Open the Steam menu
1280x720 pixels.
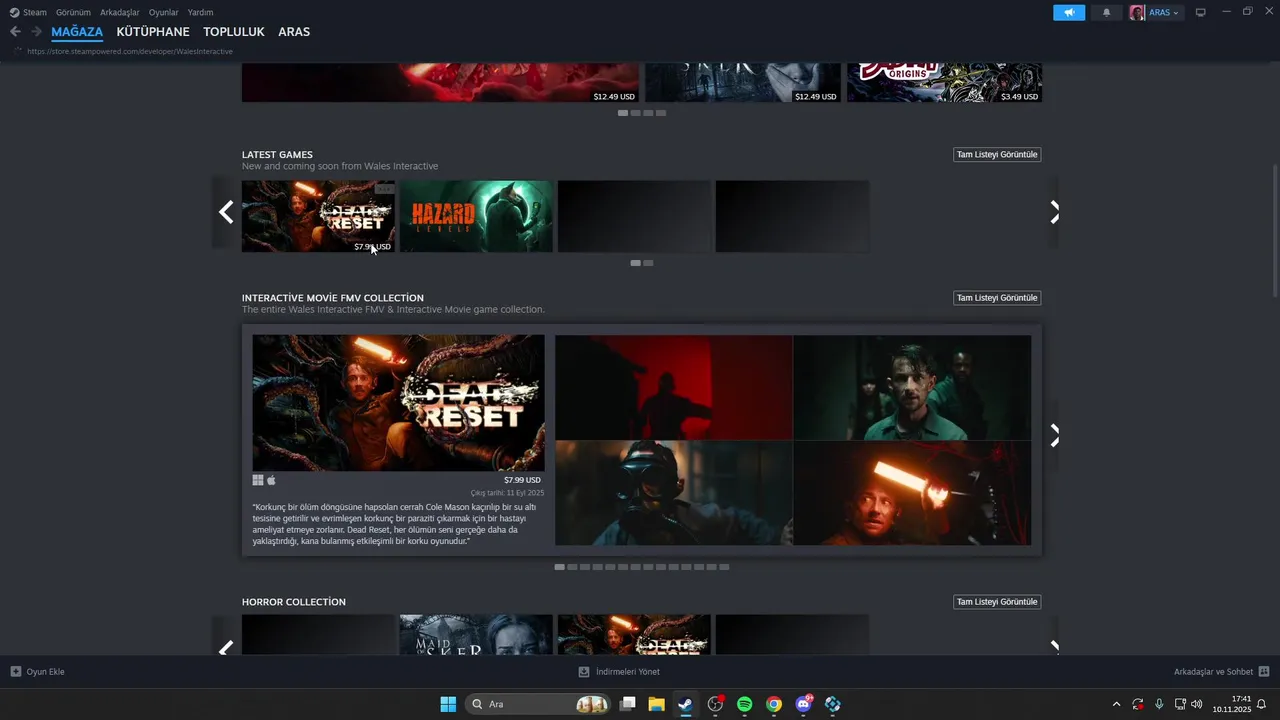(x=35, y=12)
